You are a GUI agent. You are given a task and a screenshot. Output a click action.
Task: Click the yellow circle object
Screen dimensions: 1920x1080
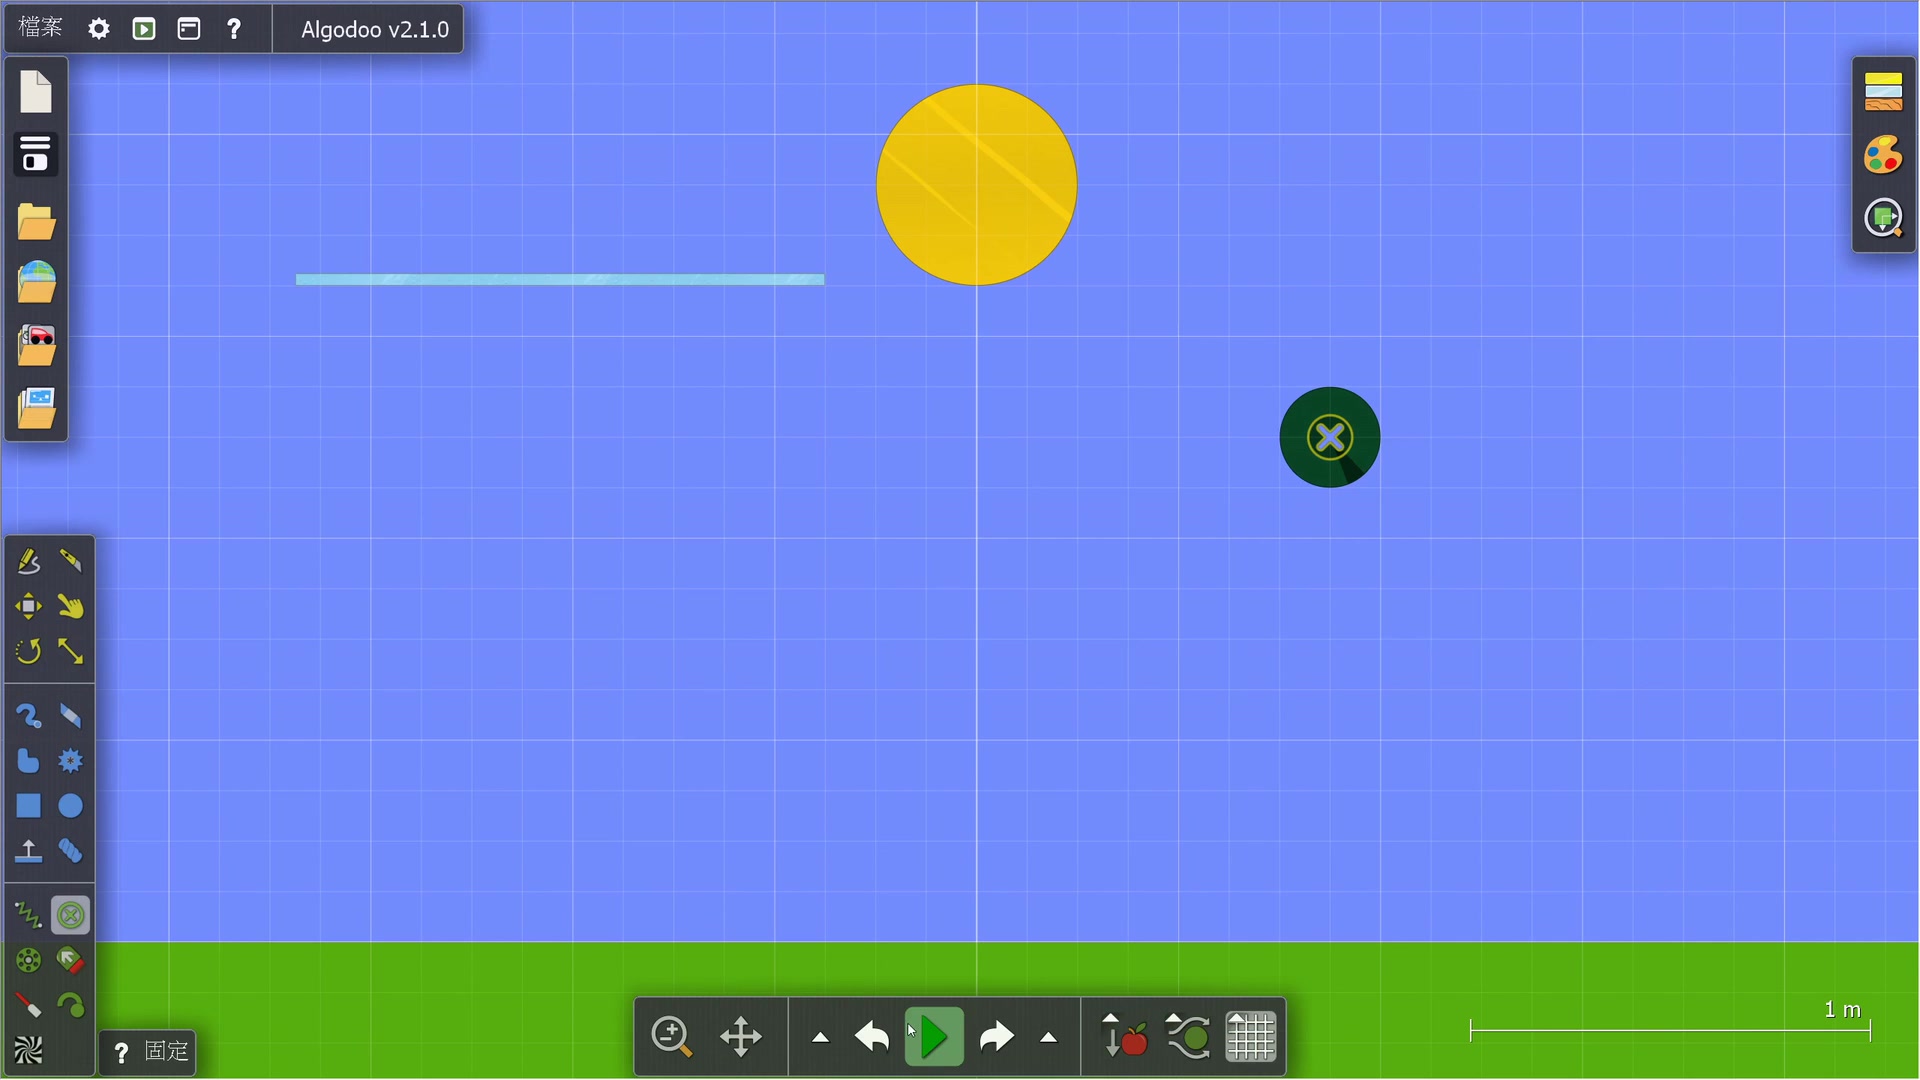pos(976,185)
